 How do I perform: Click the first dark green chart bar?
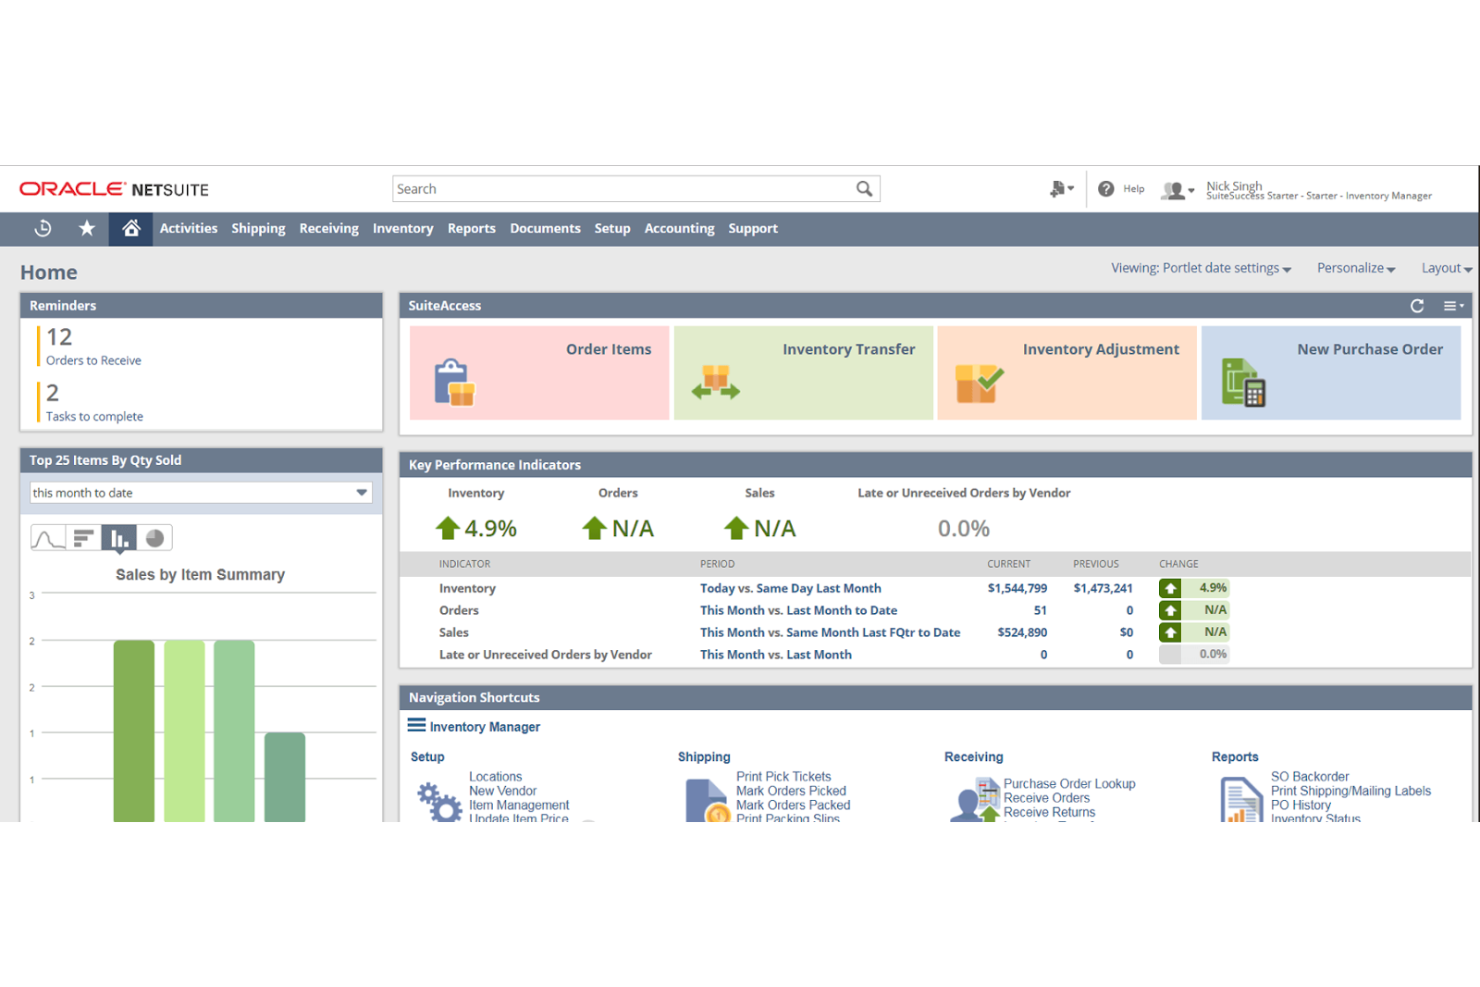134,731
